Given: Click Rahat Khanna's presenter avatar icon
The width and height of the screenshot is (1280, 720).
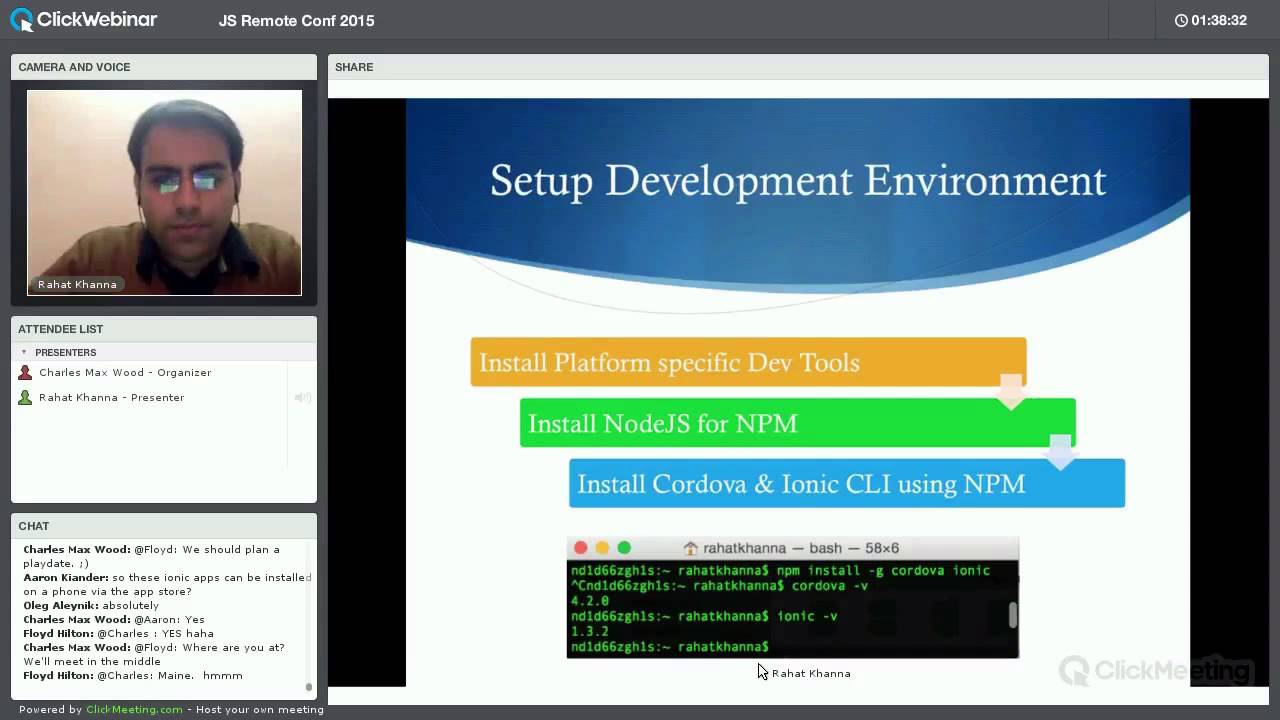Looking at the screenshot, I should [26, 398].
